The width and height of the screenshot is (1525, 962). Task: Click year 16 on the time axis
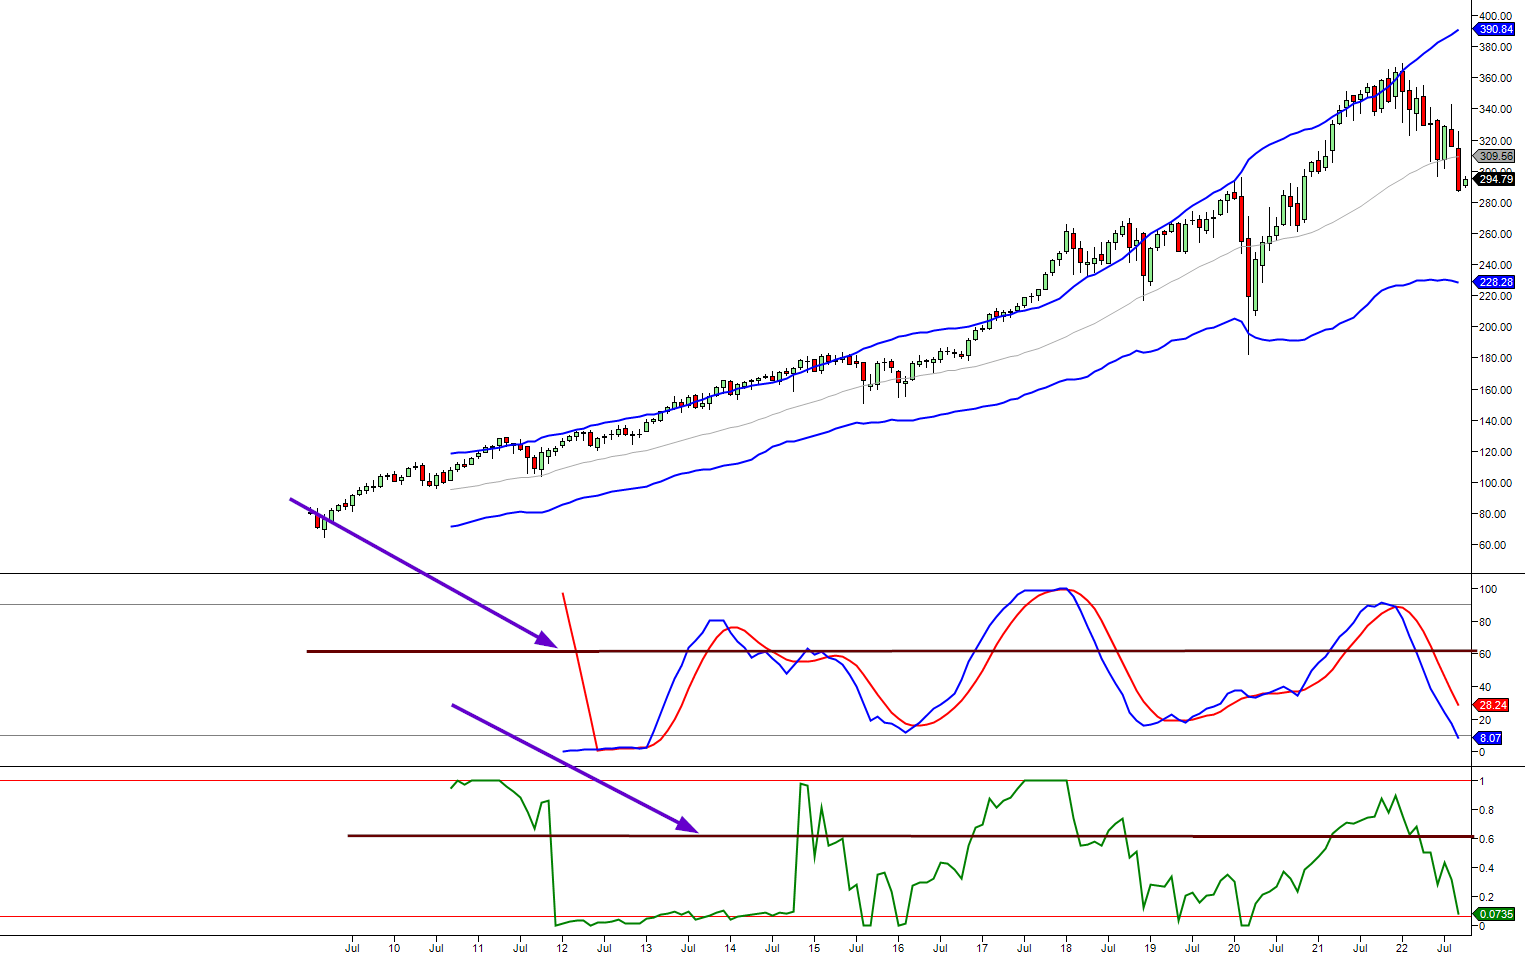(898, 947)
